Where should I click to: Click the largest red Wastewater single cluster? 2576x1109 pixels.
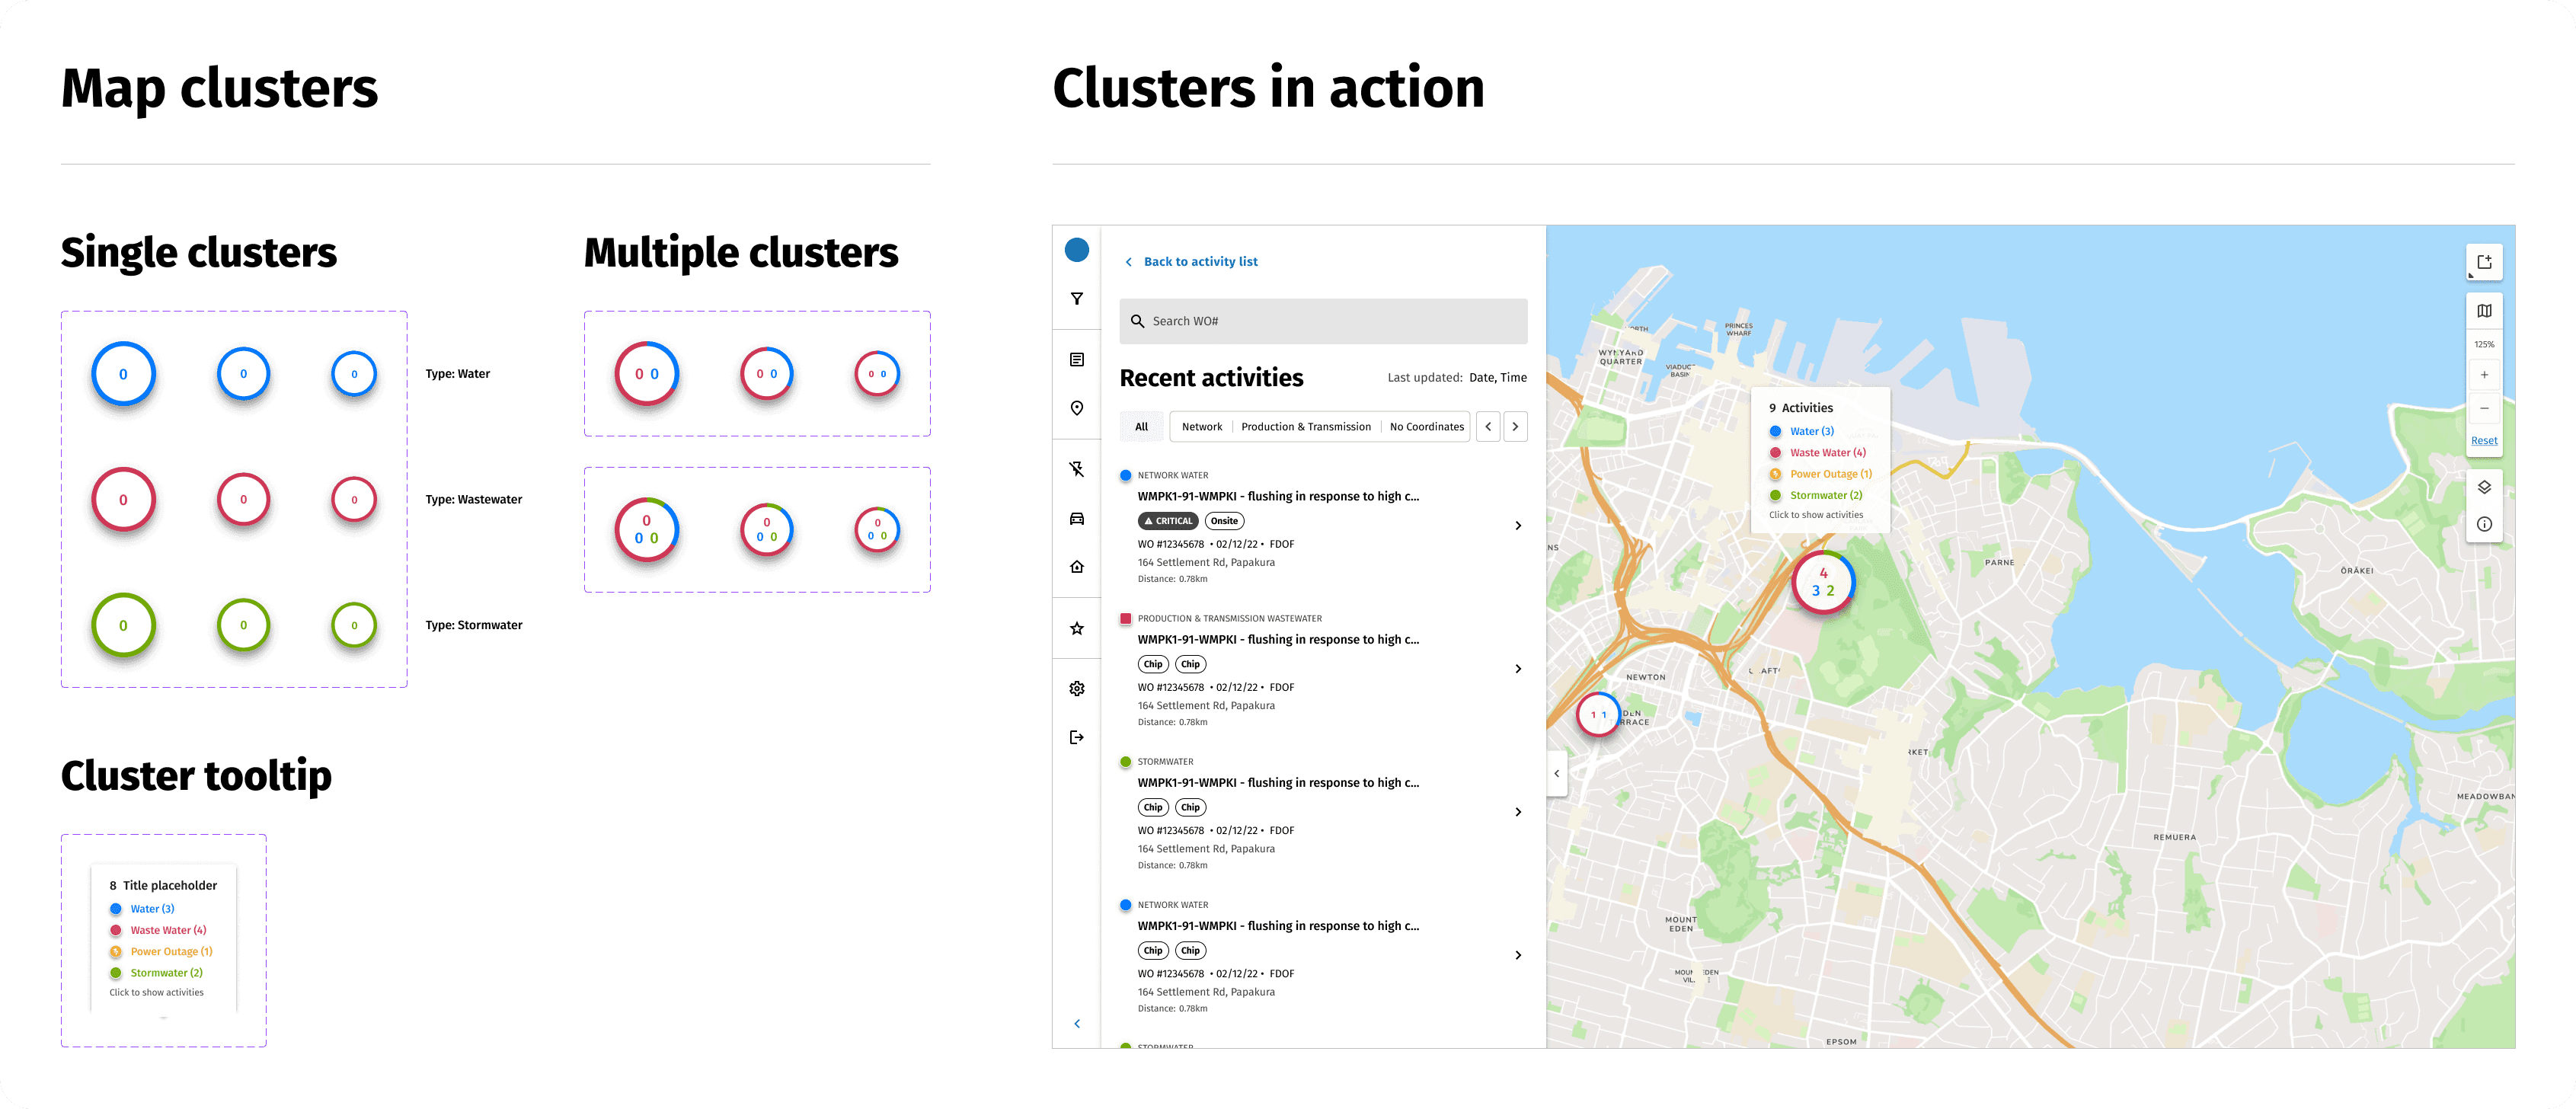(123, 500)
